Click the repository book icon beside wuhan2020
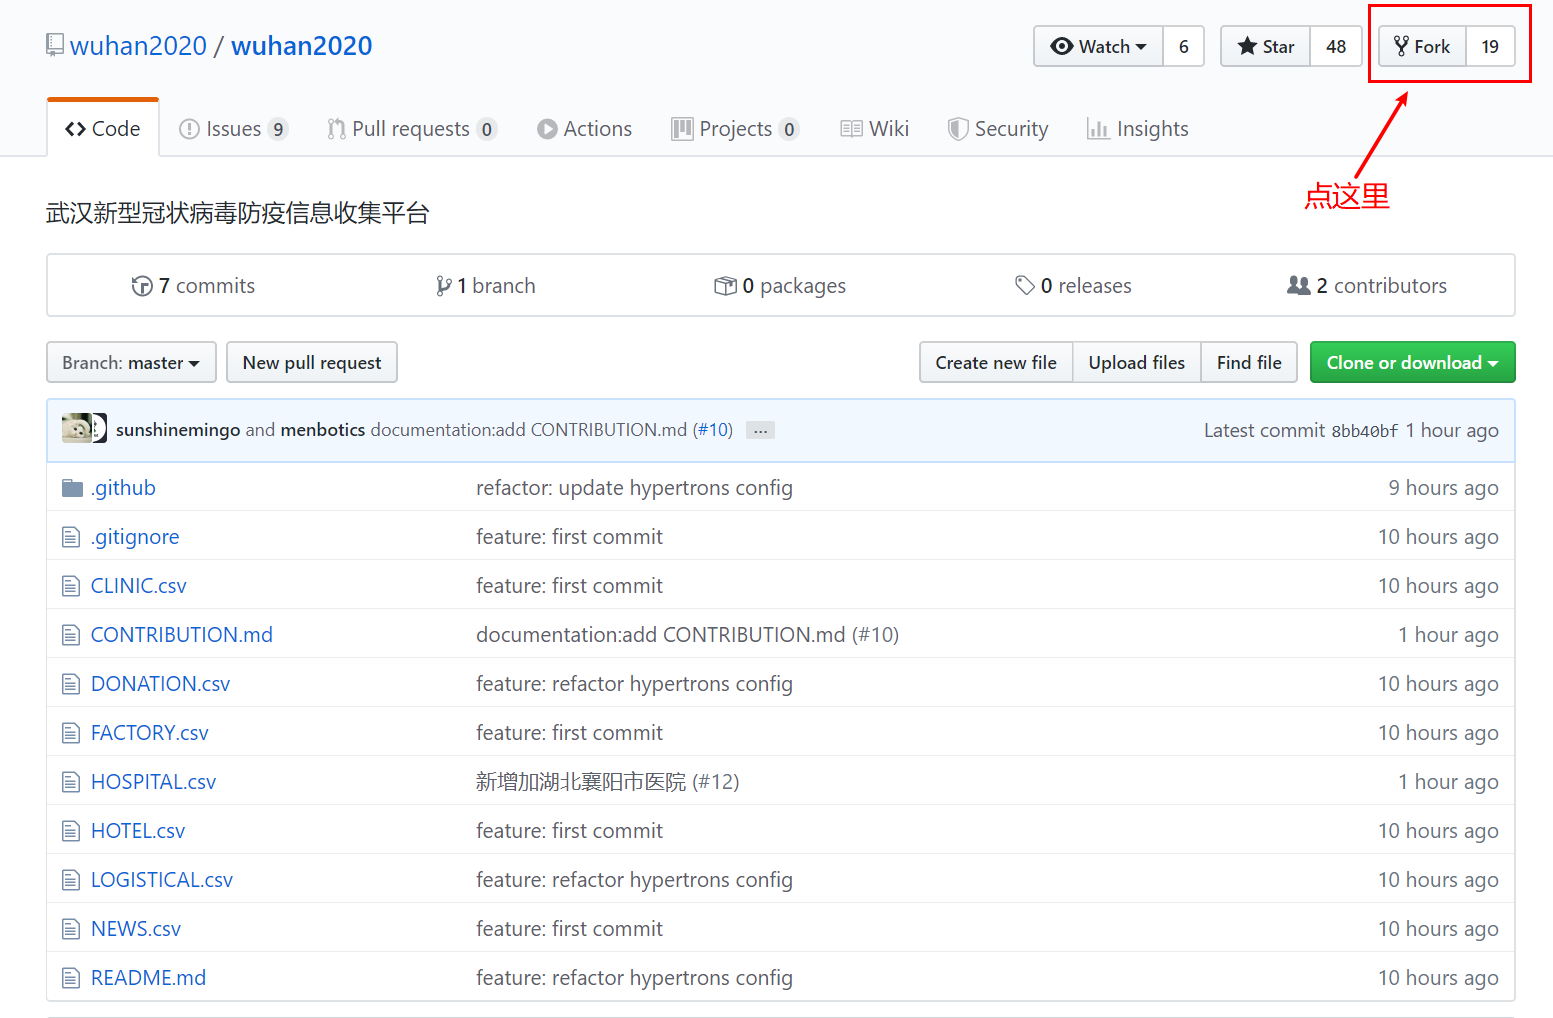The image size is (1553, 1018). pos(55,46)
